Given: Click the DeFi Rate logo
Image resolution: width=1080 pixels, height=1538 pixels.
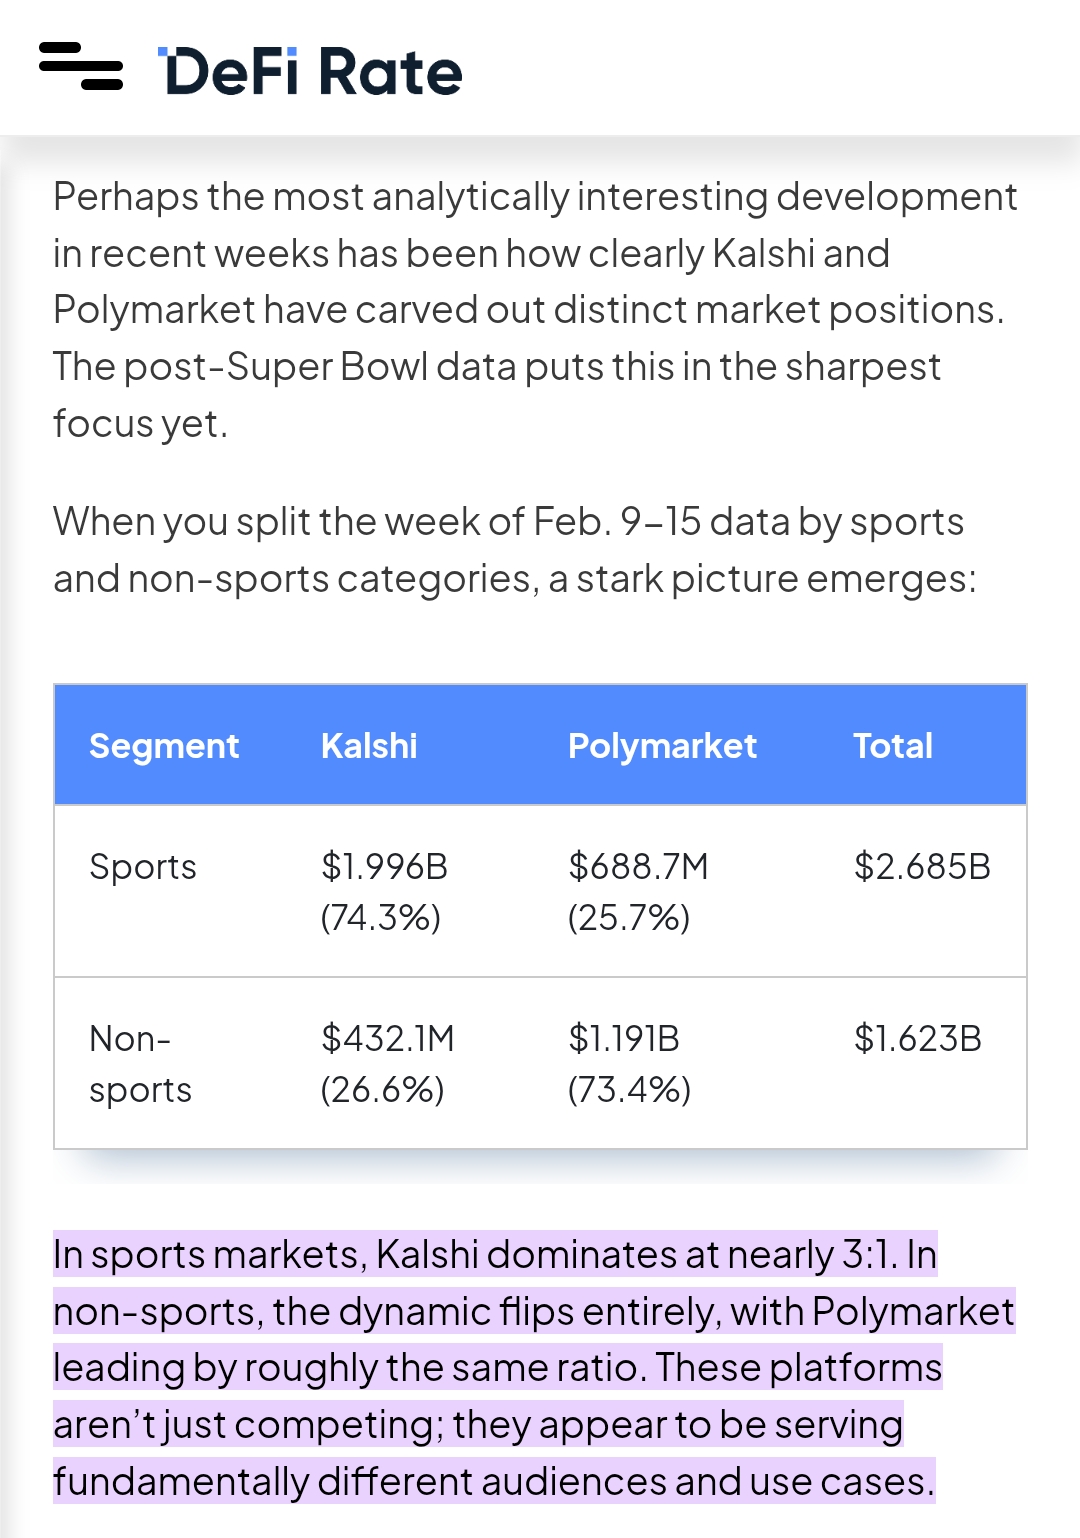Looking at the screenshot, I should pyautogui.click(x=311, y=72).
